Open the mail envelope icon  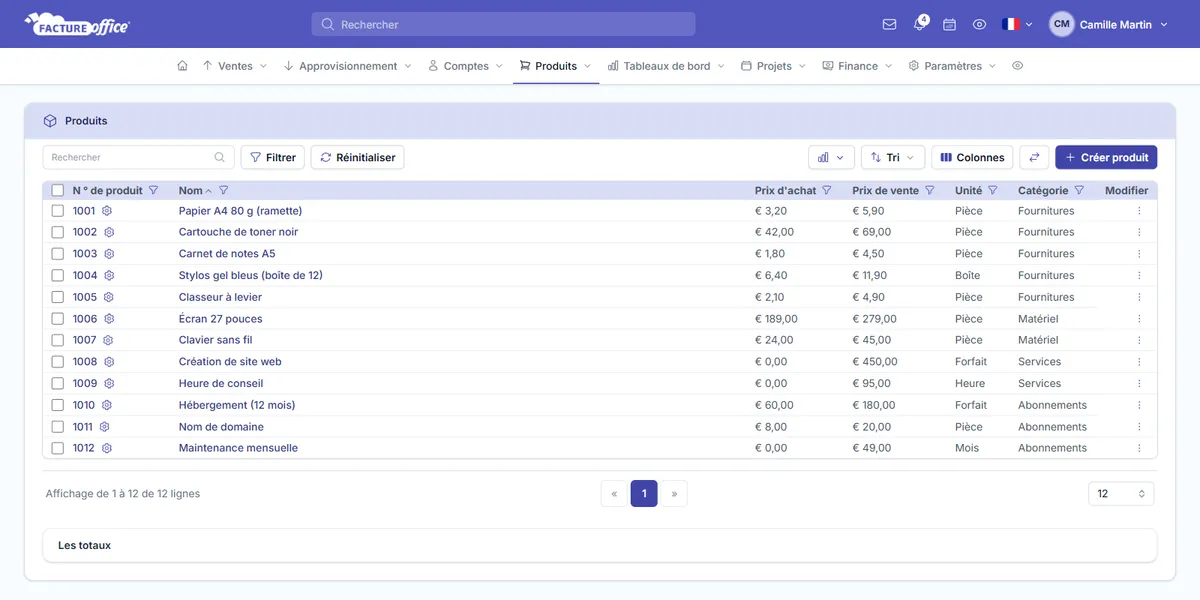889,24
